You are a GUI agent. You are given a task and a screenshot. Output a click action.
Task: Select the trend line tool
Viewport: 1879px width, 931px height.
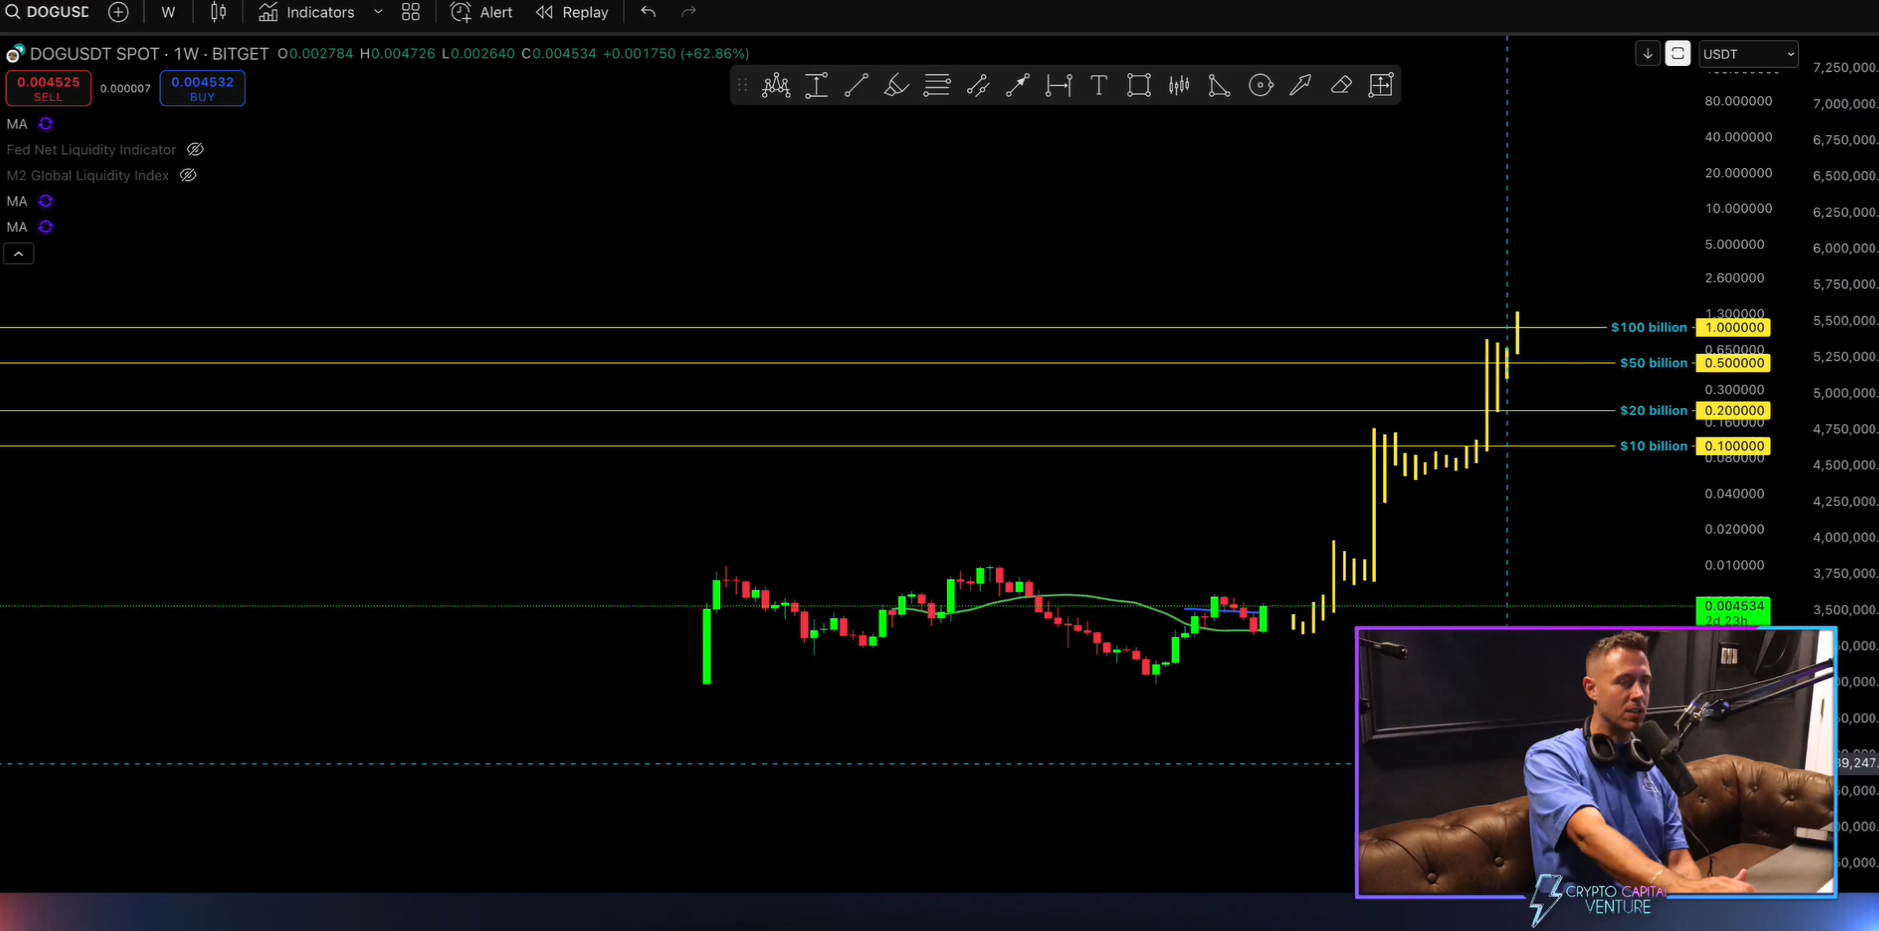pos(856,85)
